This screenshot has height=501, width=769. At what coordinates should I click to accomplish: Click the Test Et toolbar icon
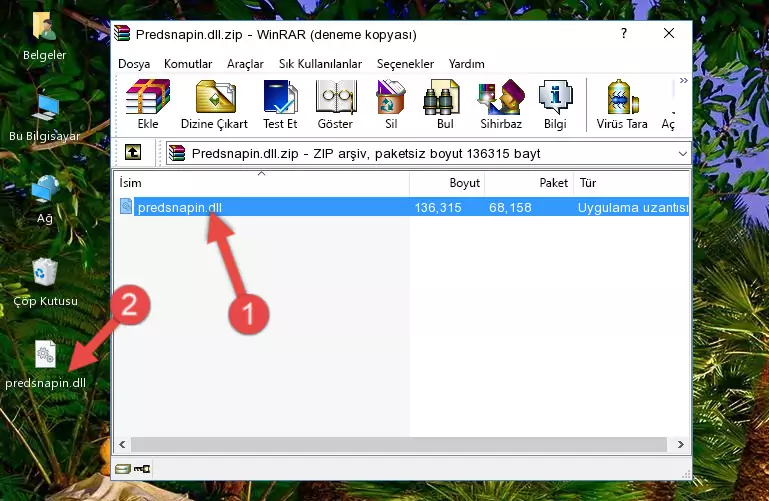[280, 104]
